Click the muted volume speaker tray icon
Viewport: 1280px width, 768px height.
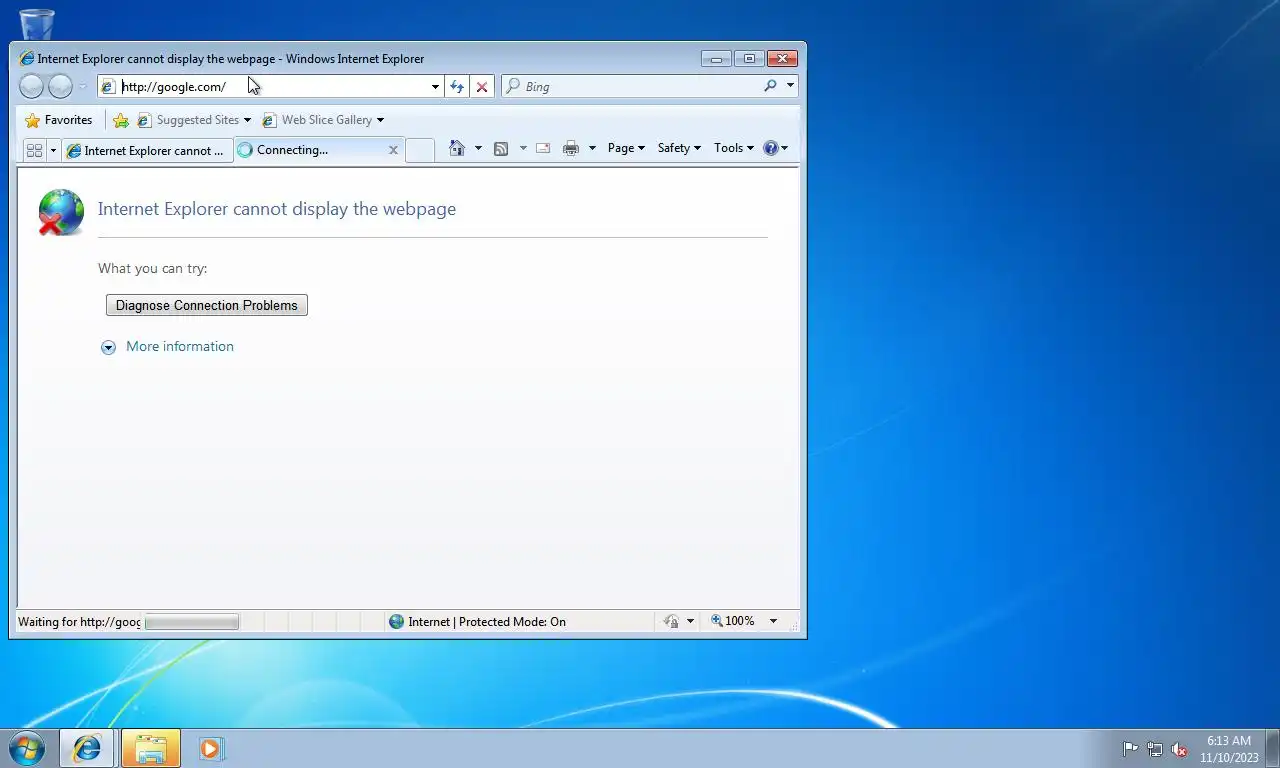click(1179, 749)
